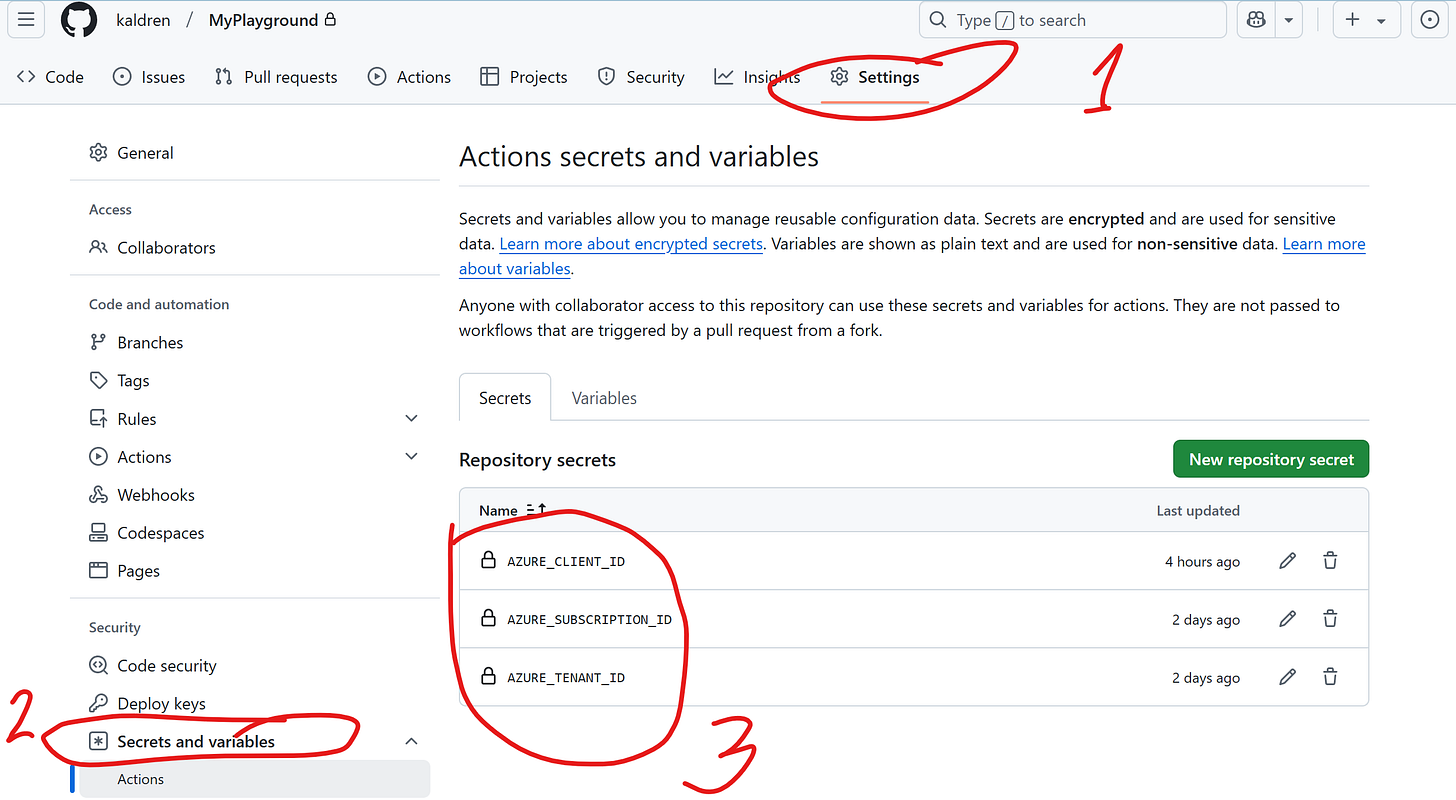
Task: Edit the AZURE_SUBSCRIPTION_ID secret
Action: click(1288, 619)
